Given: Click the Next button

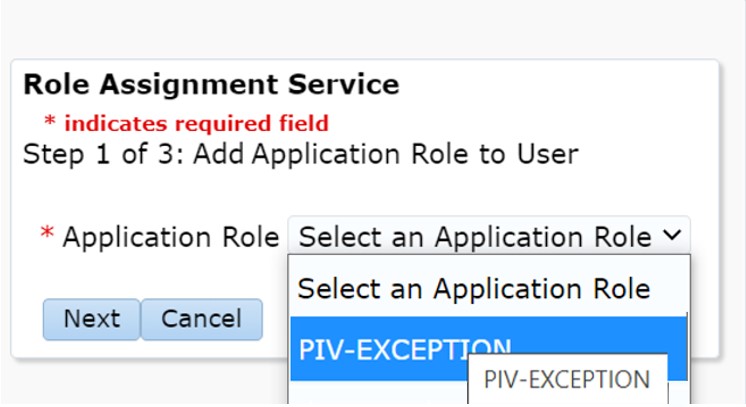Looking at the screenshot, I should (x=91, y=319).
